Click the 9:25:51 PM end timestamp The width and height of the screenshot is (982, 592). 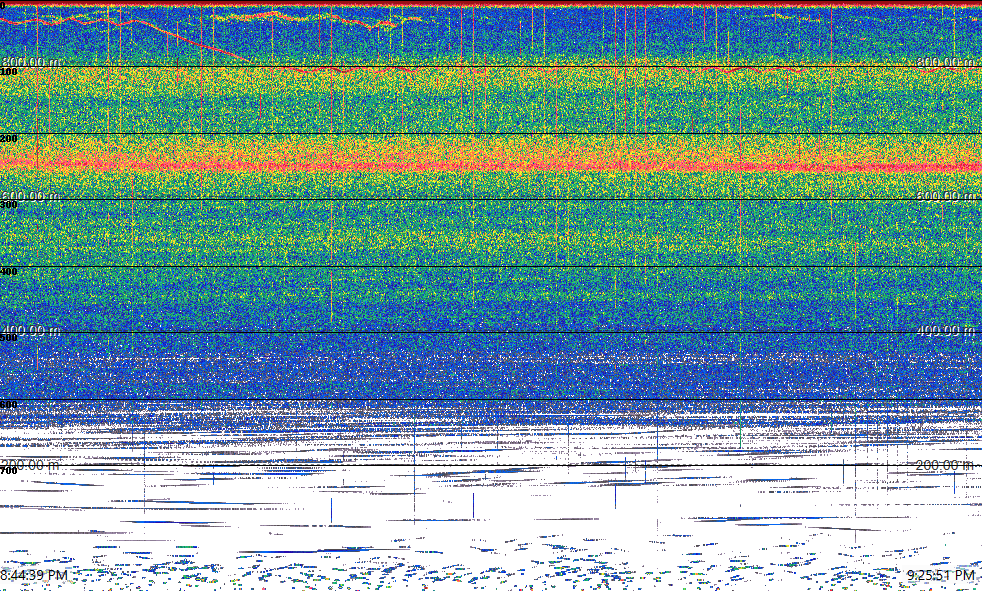tap(941, 575)
